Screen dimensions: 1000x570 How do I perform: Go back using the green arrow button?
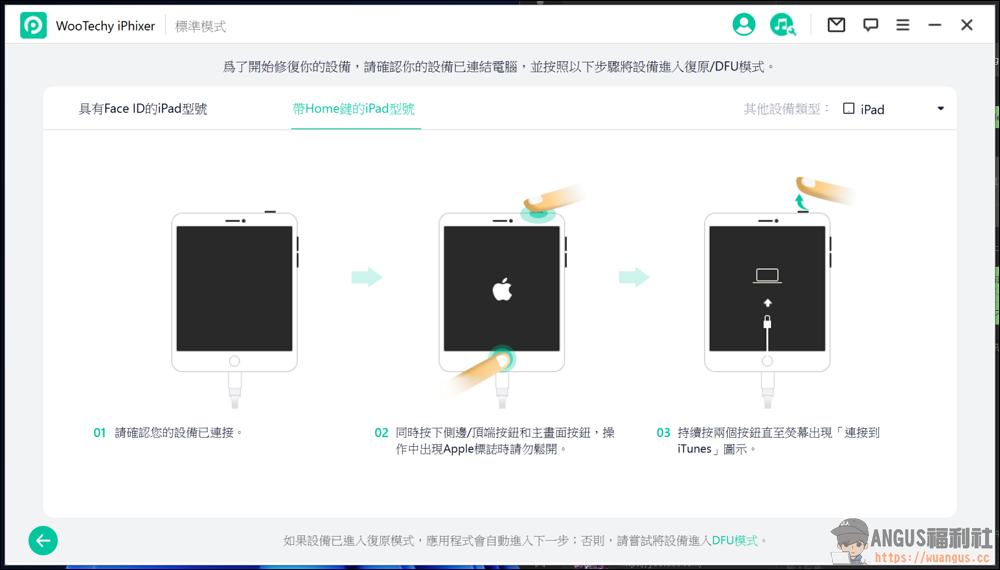pyautogui.click(x=43, y=541)
